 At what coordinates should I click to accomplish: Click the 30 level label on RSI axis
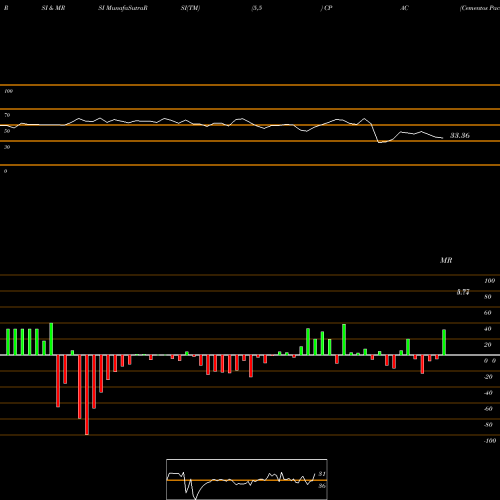pyautogui.click(x=7, y=147)
